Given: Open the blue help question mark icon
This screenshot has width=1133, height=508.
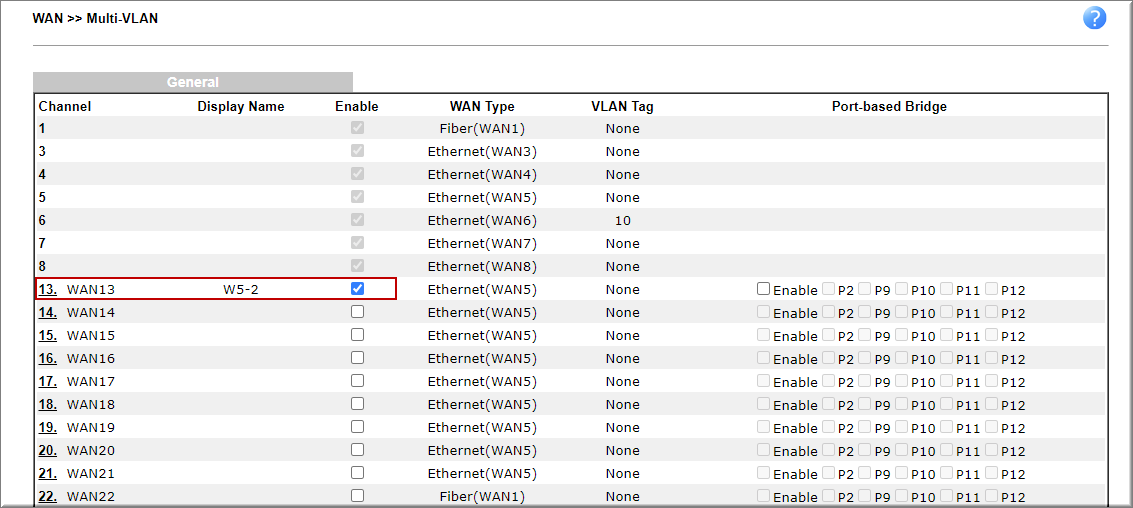Looking at the screenshot, I should point(1095,18).
